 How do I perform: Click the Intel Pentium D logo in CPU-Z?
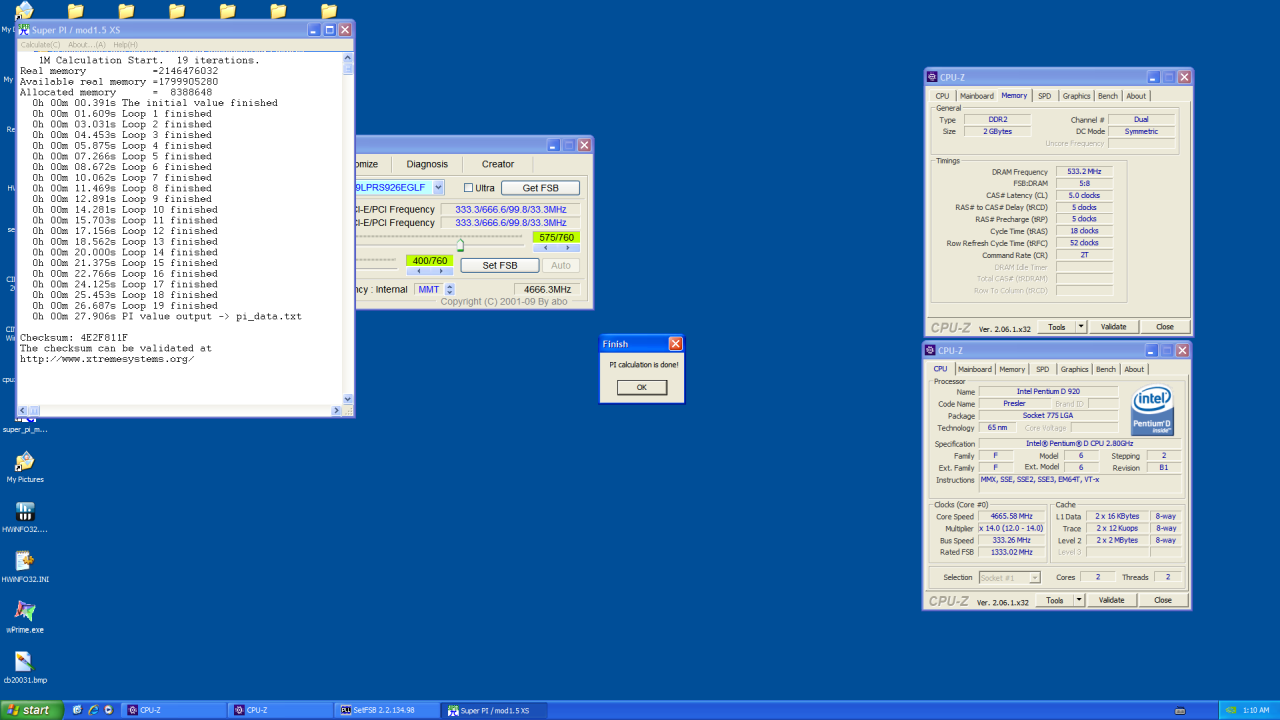tap(1152, 411)
